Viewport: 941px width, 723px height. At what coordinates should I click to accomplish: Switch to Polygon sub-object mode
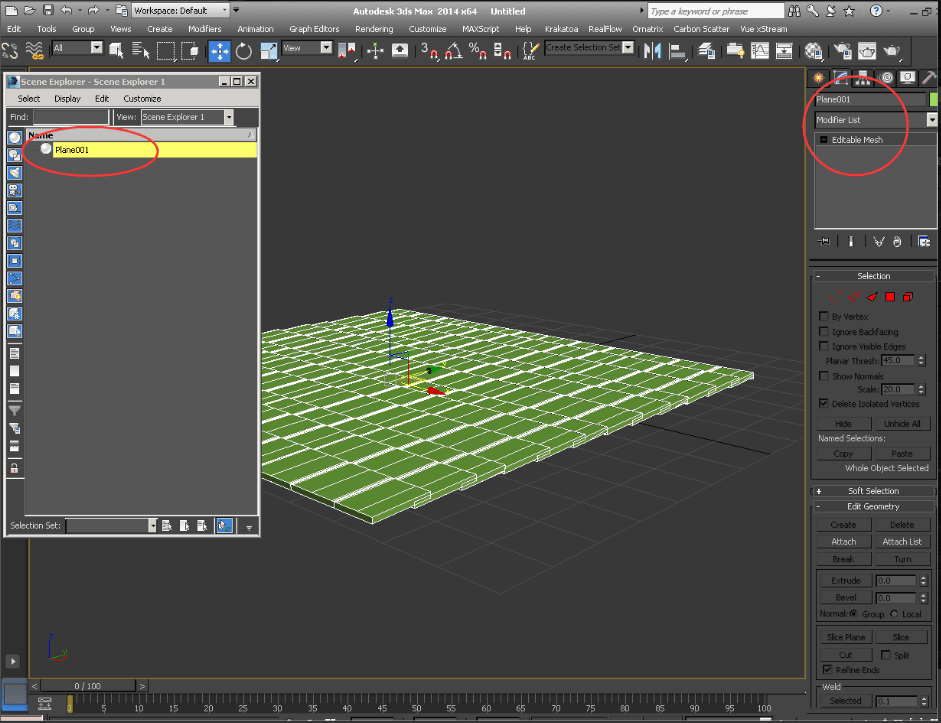click(x=890, y=297)
